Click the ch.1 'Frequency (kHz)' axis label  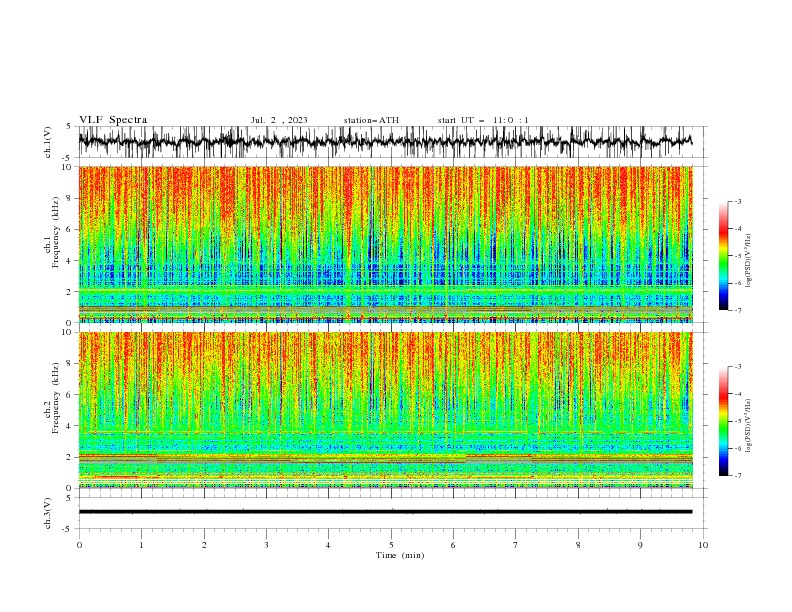[56, 232]
